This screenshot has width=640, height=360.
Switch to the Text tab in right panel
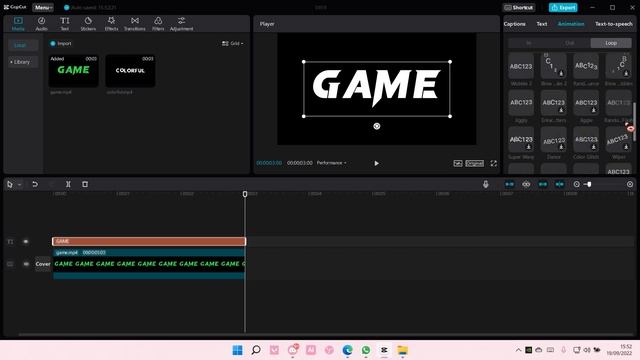click(x=542, y=24)
